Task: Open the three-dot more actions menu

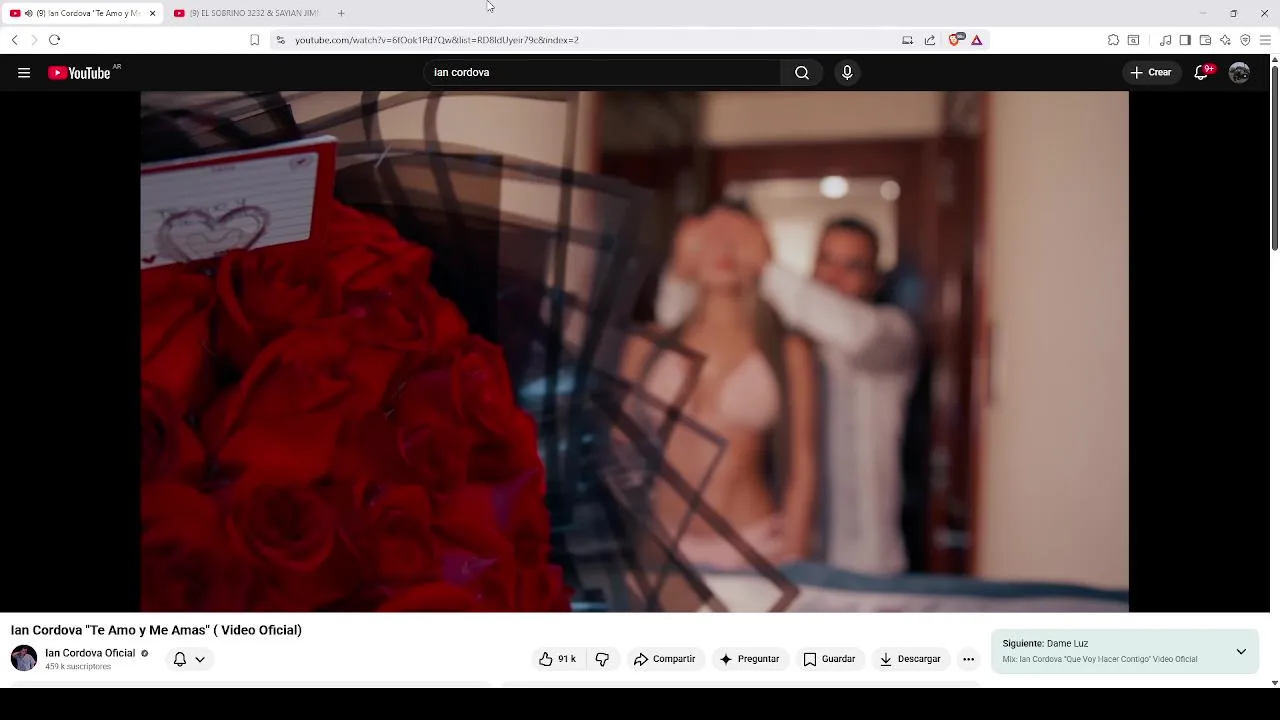Action: point(968,659)
